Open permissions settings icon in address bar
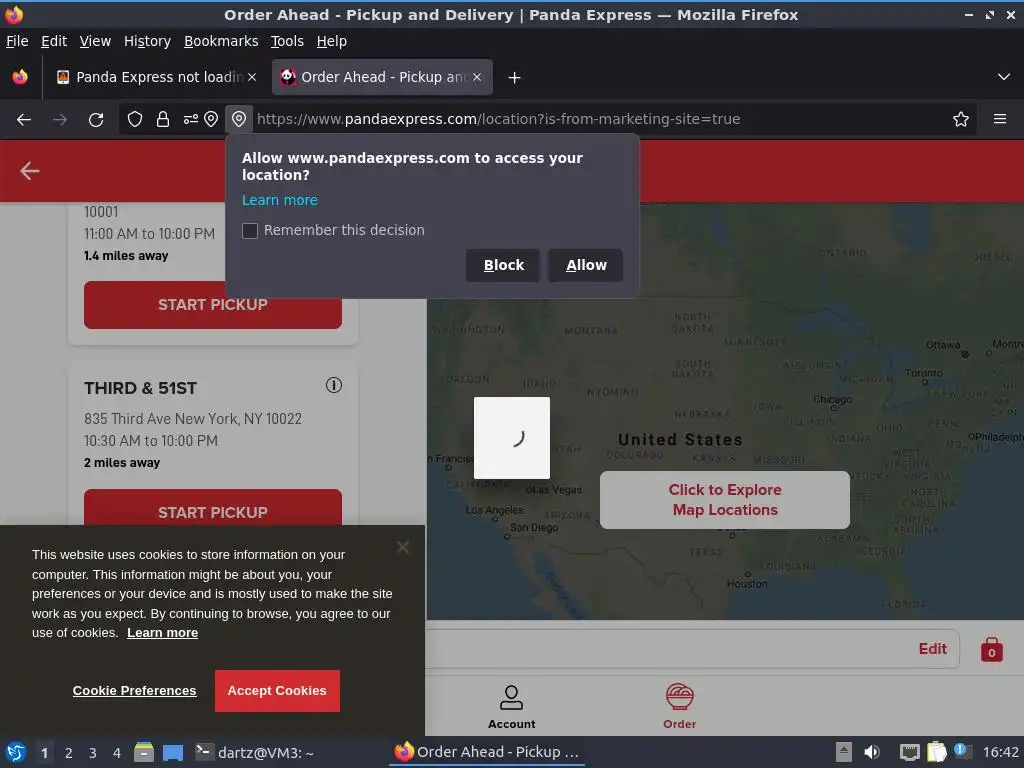This screenshot has height=768, width=1024. coord(191,119)
